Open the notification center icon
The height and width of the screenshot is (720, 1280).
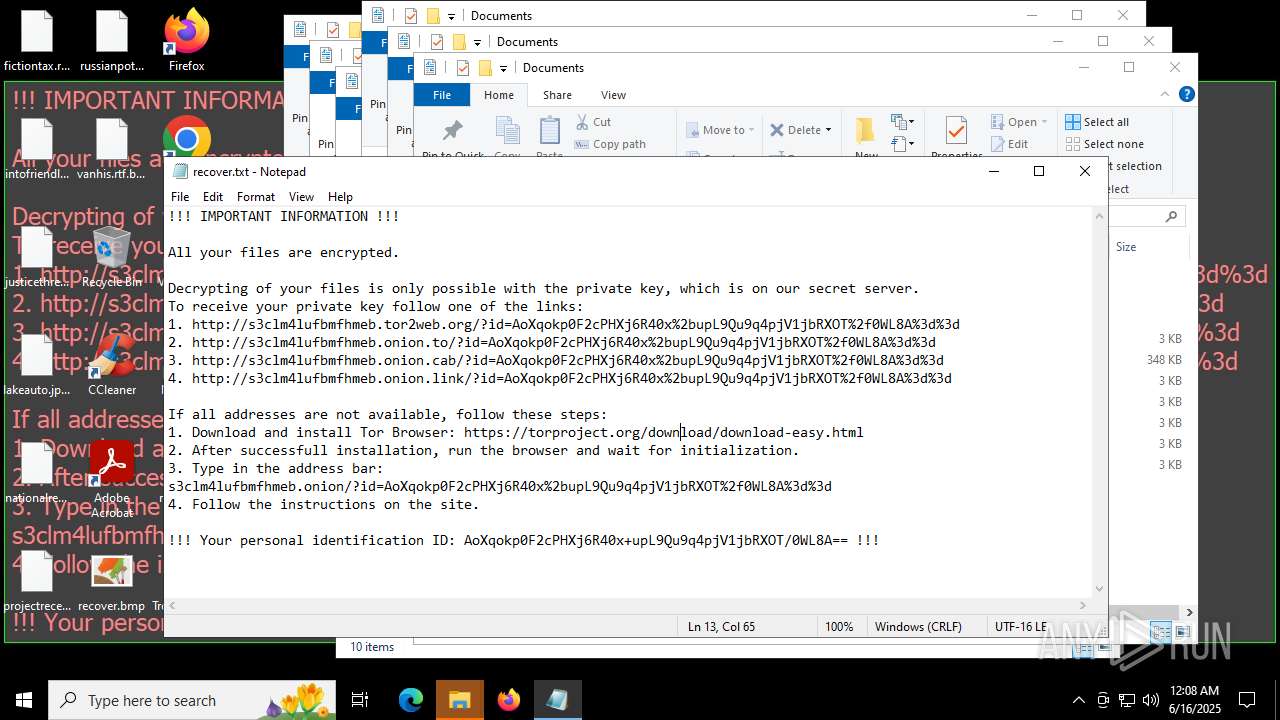coord(1247,700)
